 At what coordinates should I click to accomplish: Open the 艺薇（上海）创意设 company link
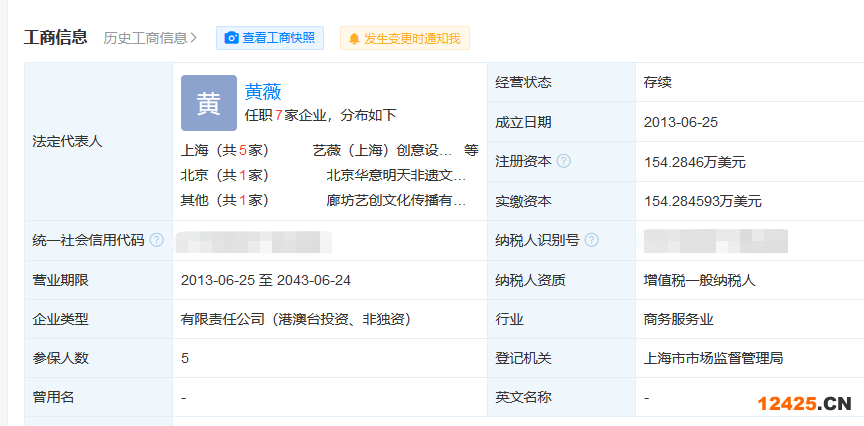coord(383,150)
